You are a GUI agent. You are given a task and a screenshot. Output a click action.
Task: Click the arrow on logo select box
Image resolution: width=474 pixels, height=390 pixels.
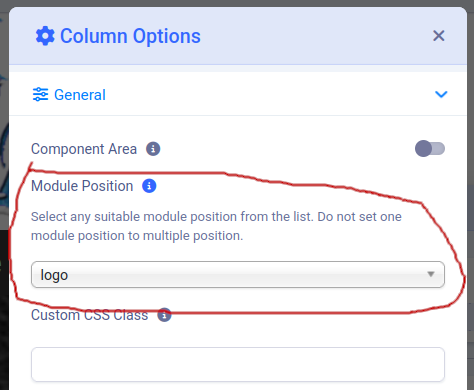pos(431,274)
